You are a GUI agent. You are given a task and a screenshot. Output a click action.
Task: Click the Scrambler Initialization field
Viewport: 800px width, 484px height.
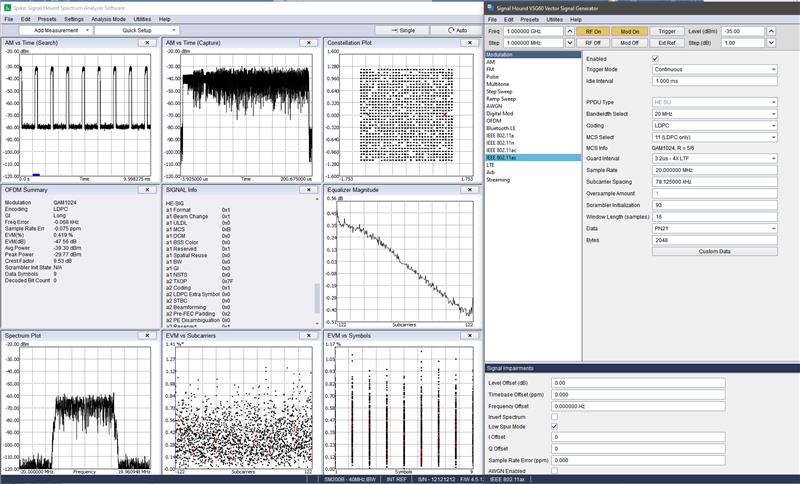tap(715, 205)
